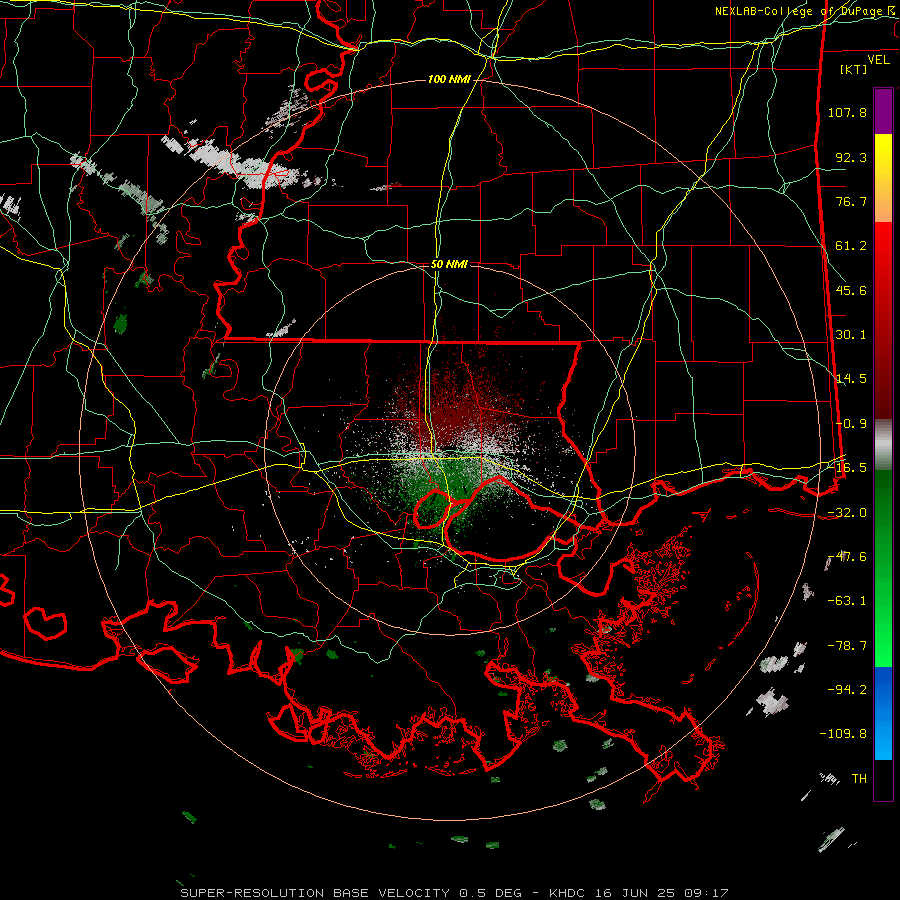Click the 45.6 scale value

click(x=851, y=290)
